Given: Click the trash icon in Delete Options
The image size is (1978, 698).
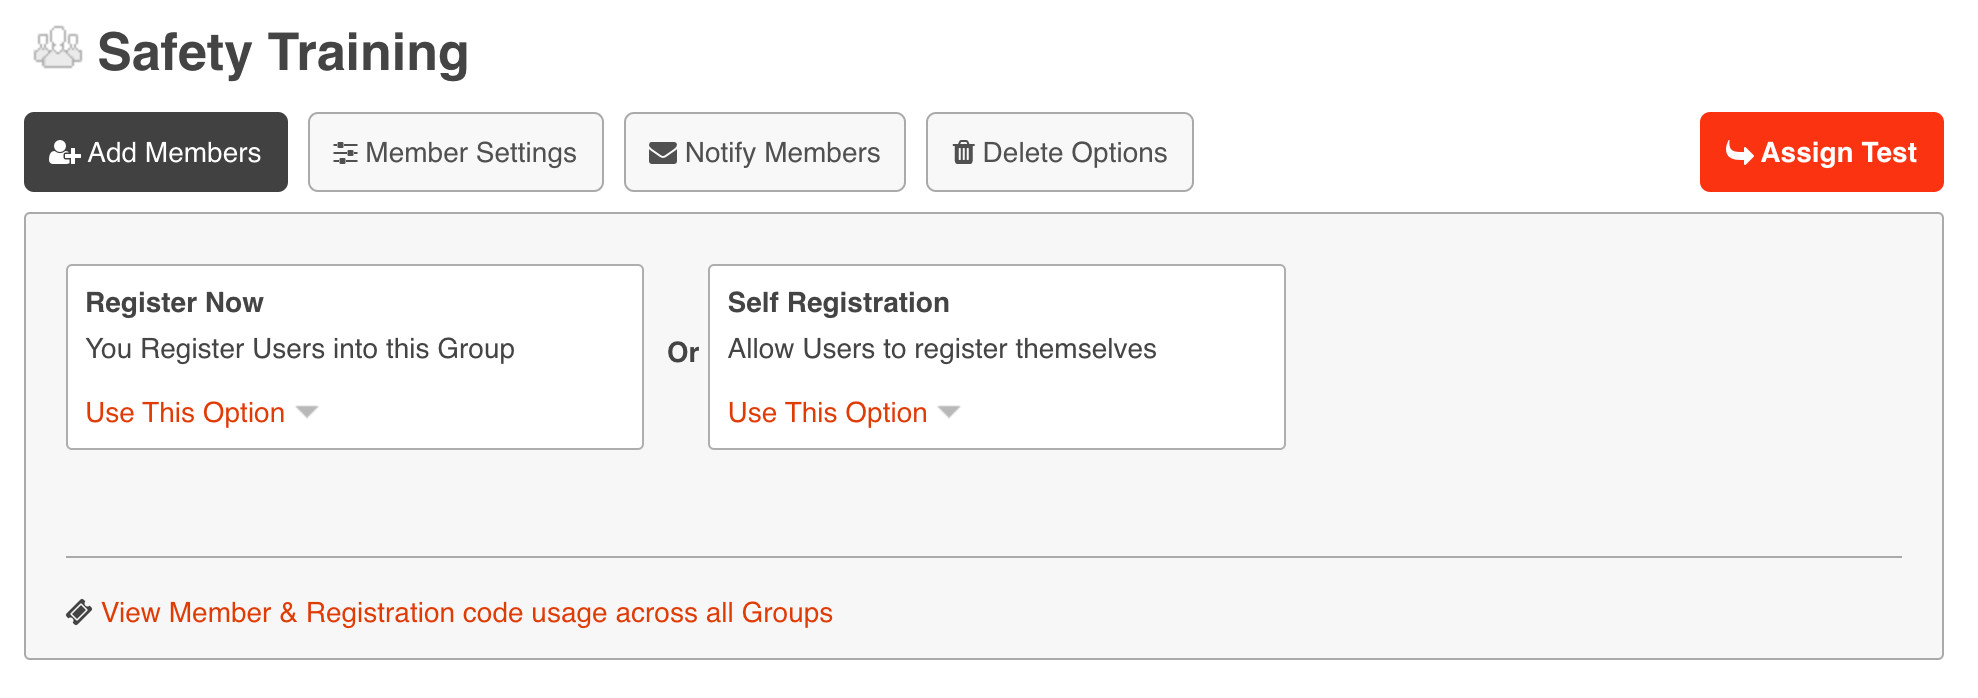Looking at the screenshot, I should tap(963, 153).
